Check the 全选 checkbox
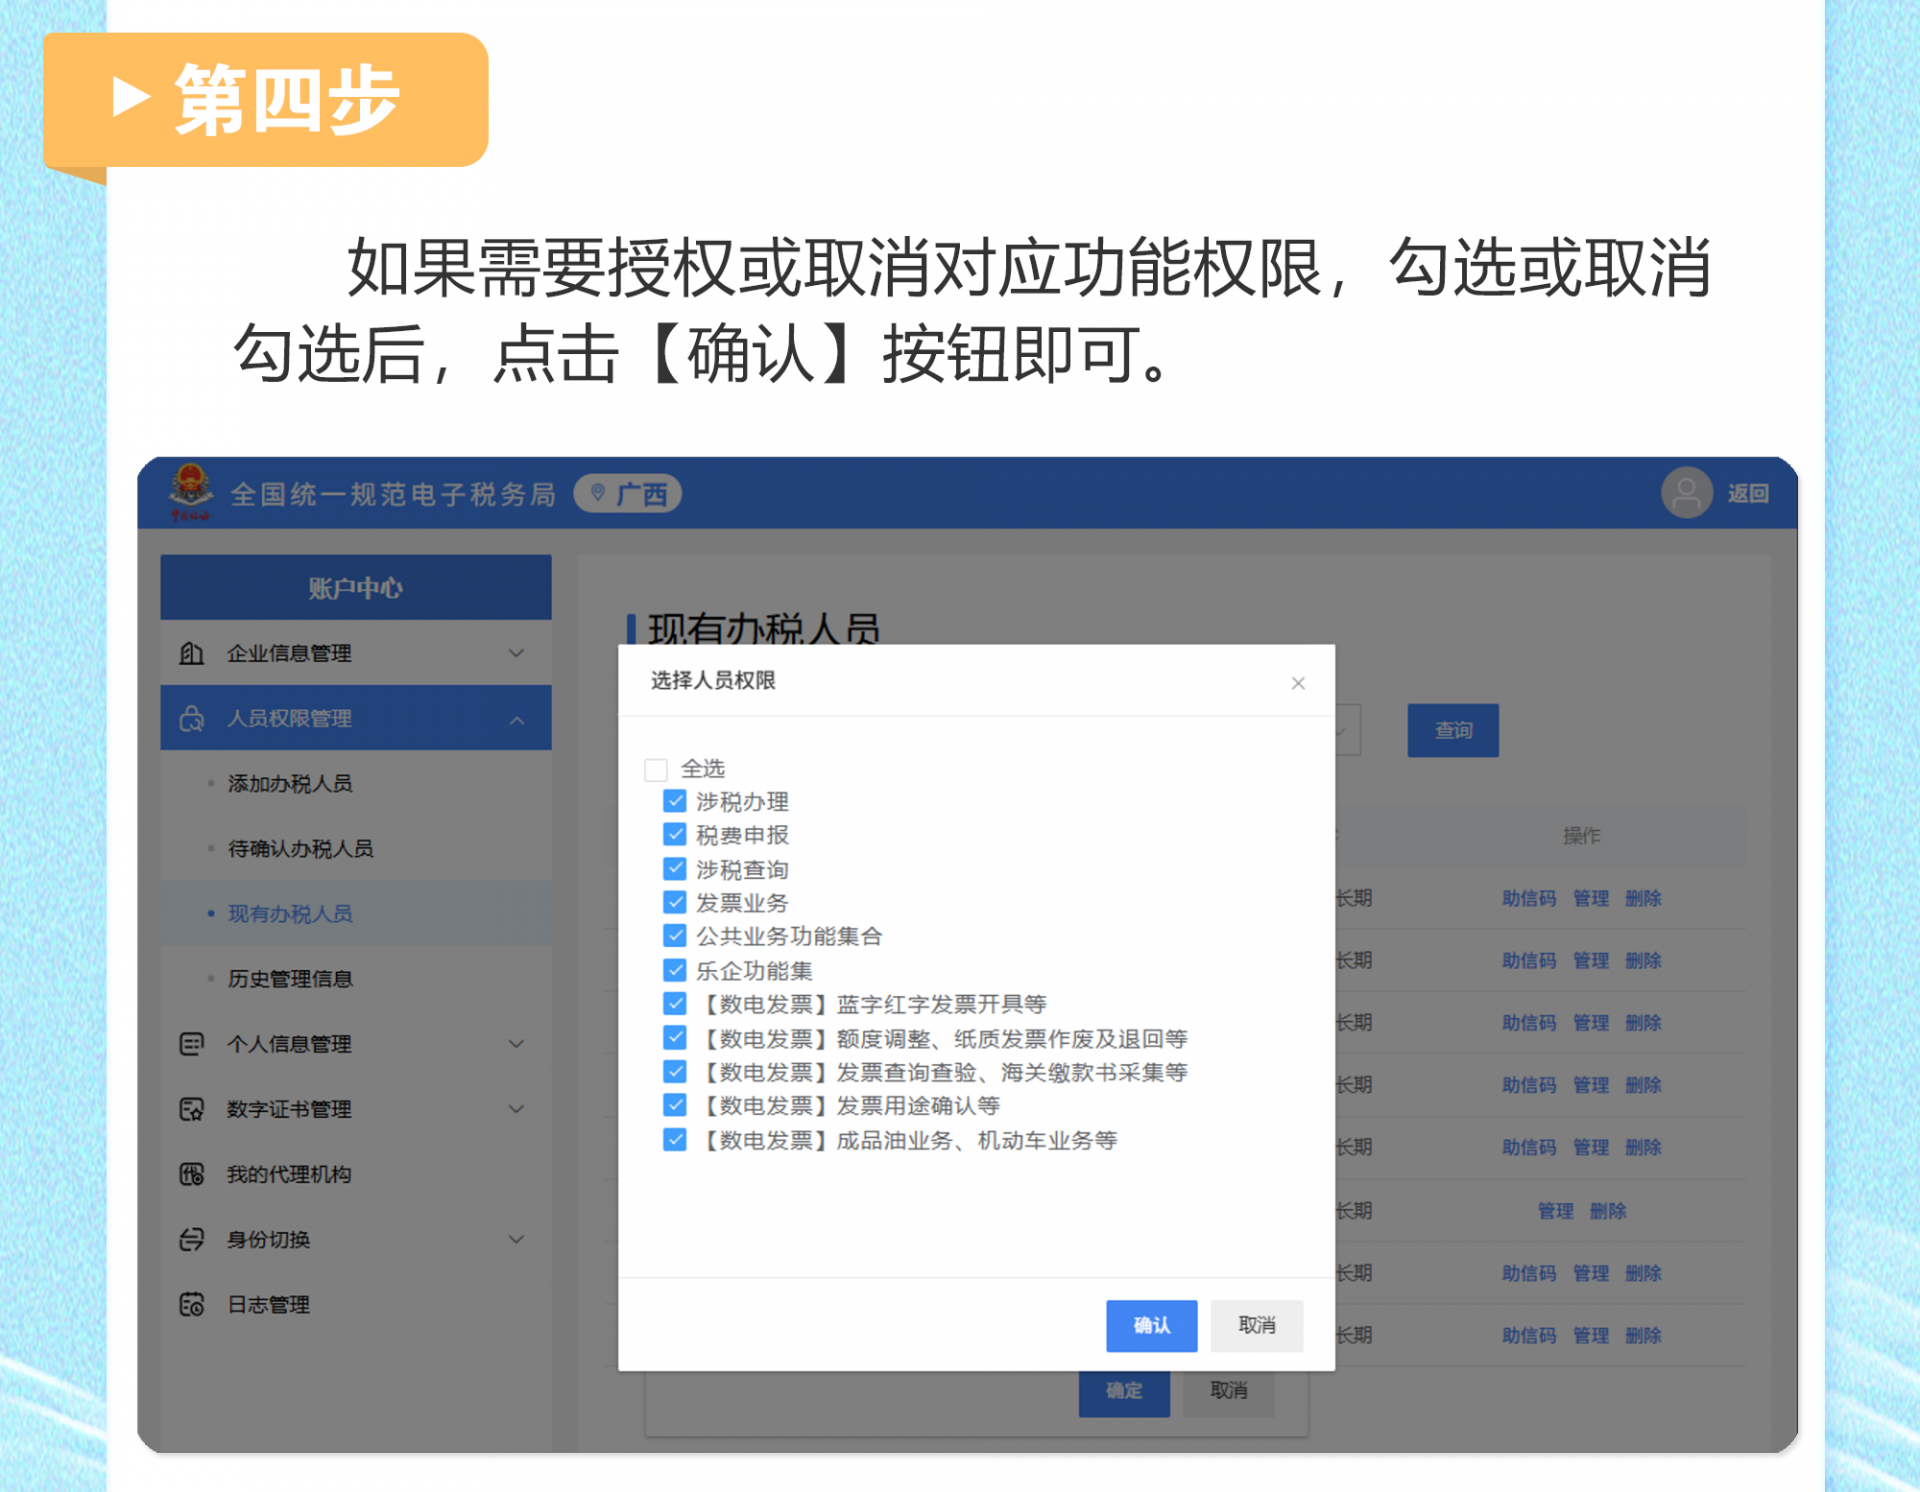The image size is (1920, 1492). click(x=656, y=769)
